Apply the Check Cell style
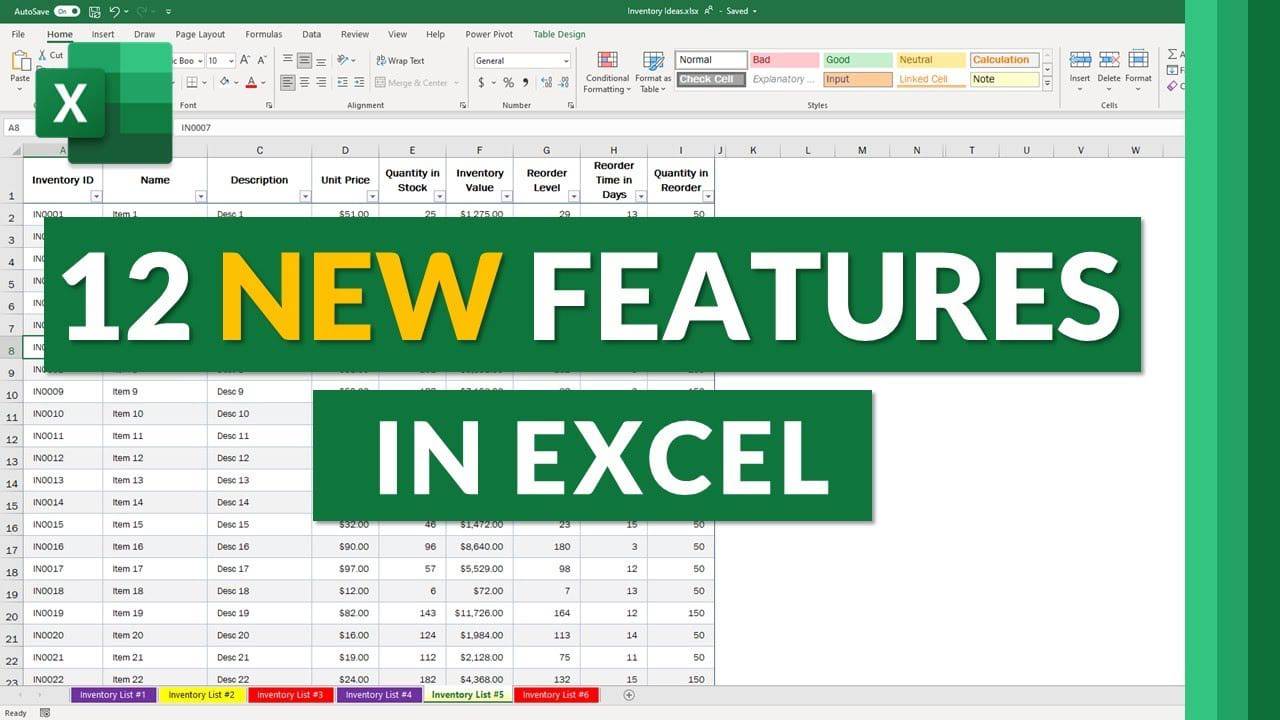Image resolution: width=1280 pixels, height=720 pixels. pos(710,78)
